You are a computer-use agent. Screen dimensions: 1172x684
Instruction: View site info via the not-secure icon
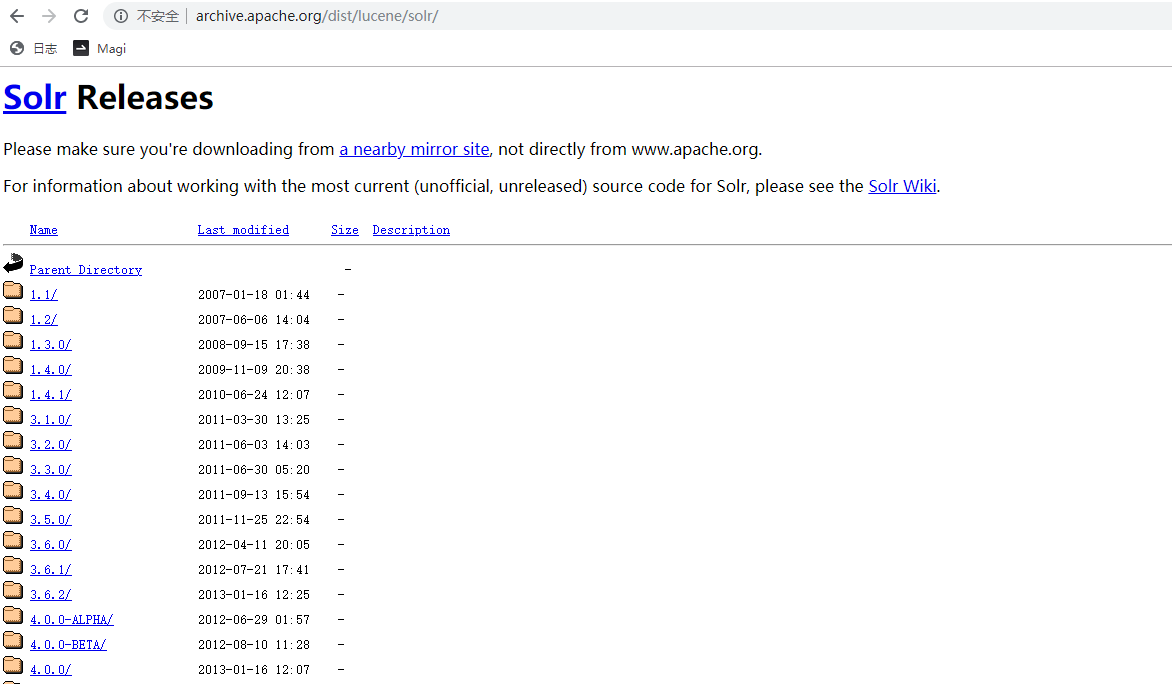click(x=120, y=16)
